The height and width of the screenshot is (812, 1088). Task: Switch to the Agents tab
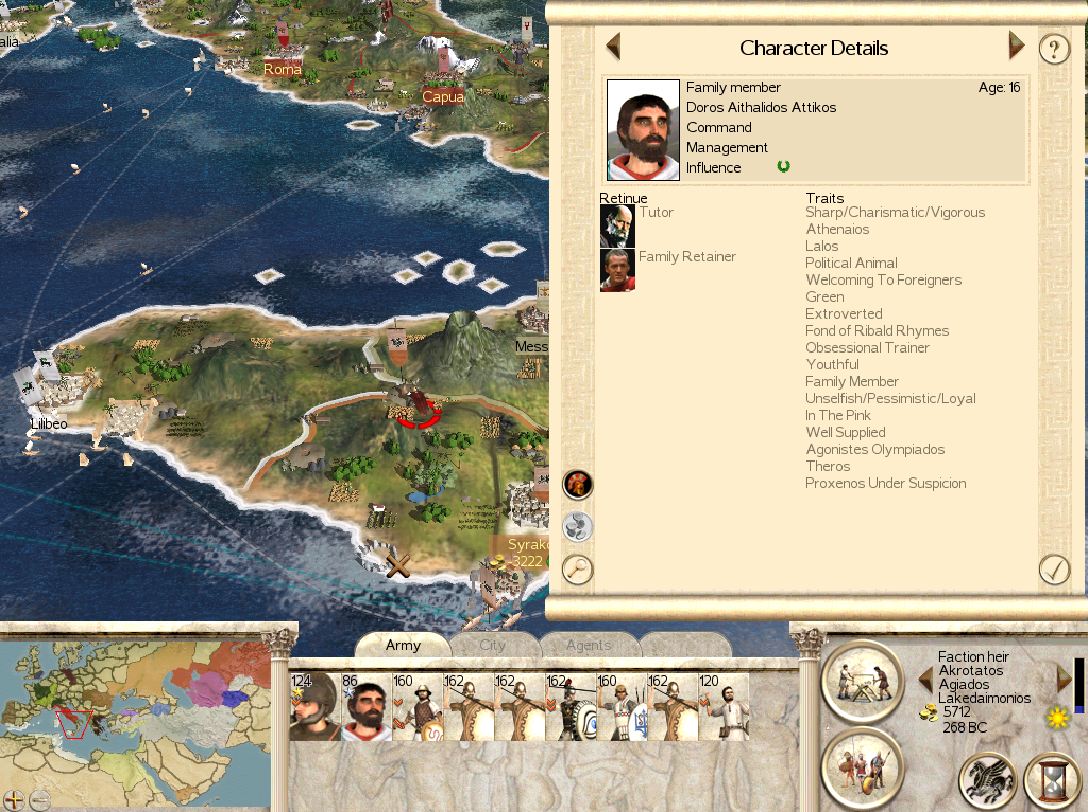[588, 645]
